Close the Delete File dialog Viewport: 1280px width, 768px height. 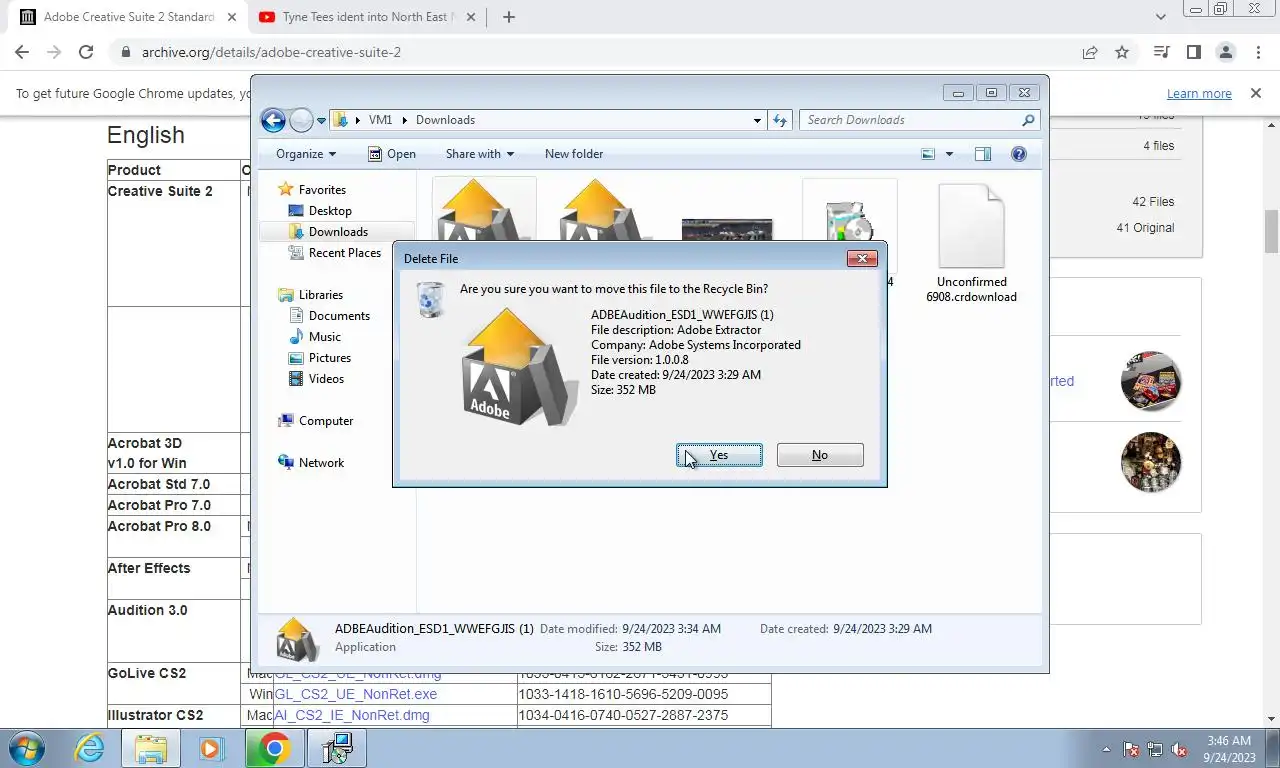862,258
